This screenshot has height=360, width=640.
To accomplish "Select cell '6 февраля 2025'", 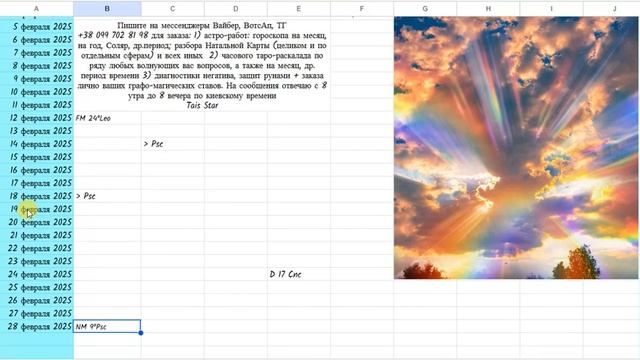I will pyautogui.click(x=37, y=40).
